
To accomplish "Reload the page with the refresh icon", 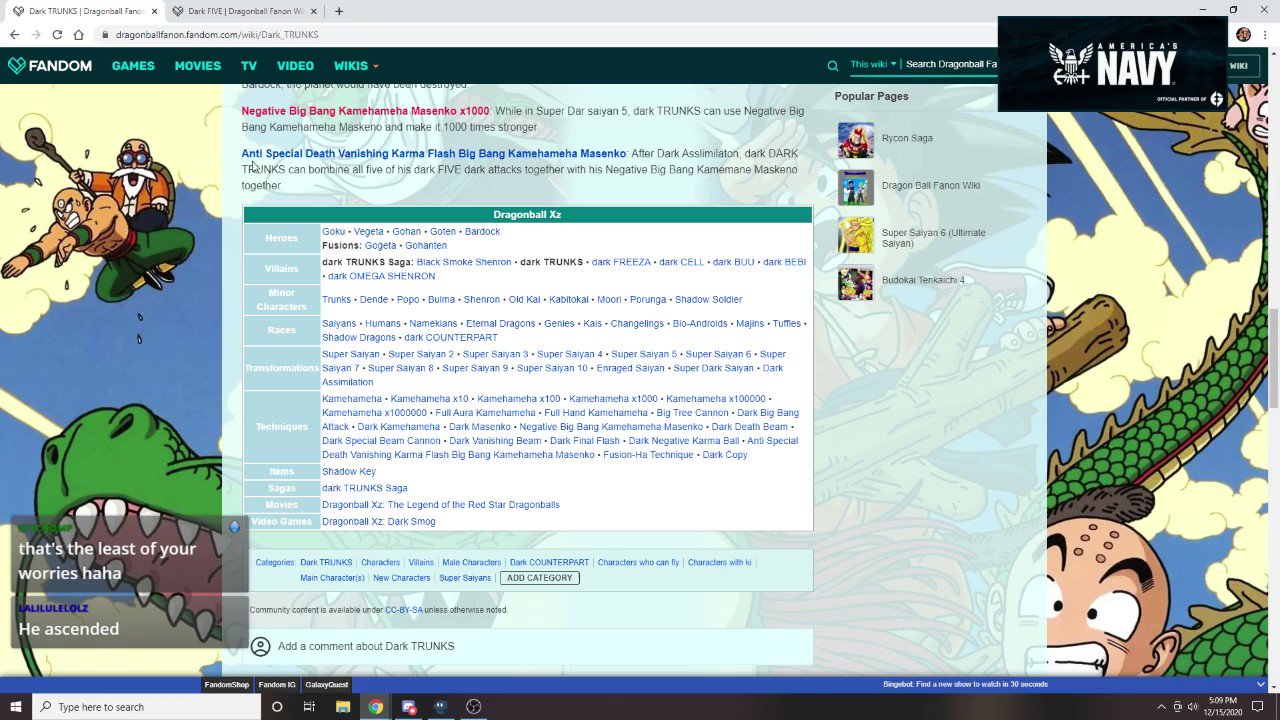I will (x=57, y=34).
